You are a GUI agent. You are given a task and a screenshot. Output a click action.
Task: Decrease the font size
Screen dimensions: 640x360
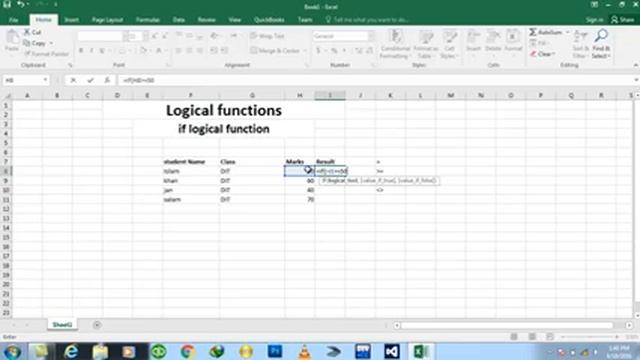coord(165,36)
